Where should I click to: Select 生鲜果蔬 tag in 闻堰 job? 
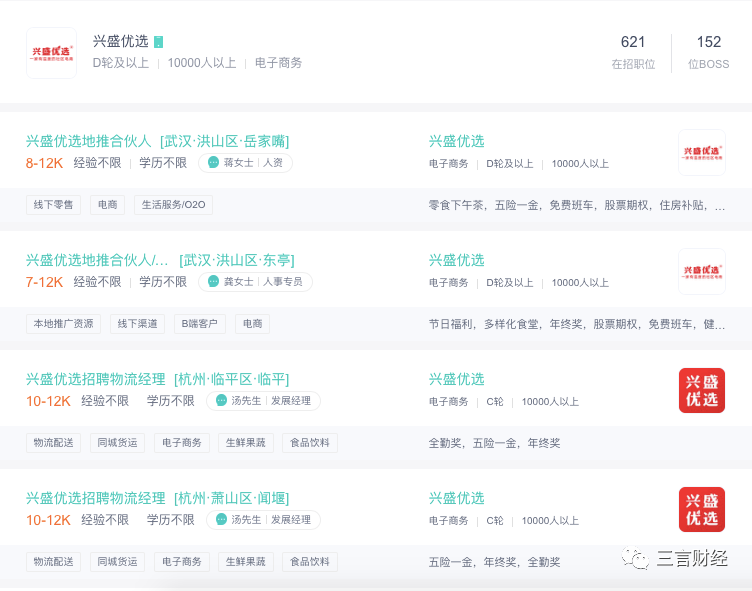(246, 562)
